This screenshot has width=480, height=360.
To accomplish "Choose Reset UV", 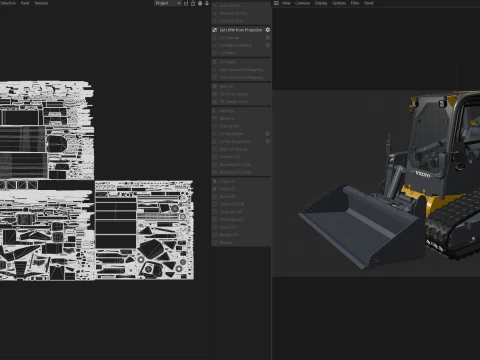I will 241,196.
